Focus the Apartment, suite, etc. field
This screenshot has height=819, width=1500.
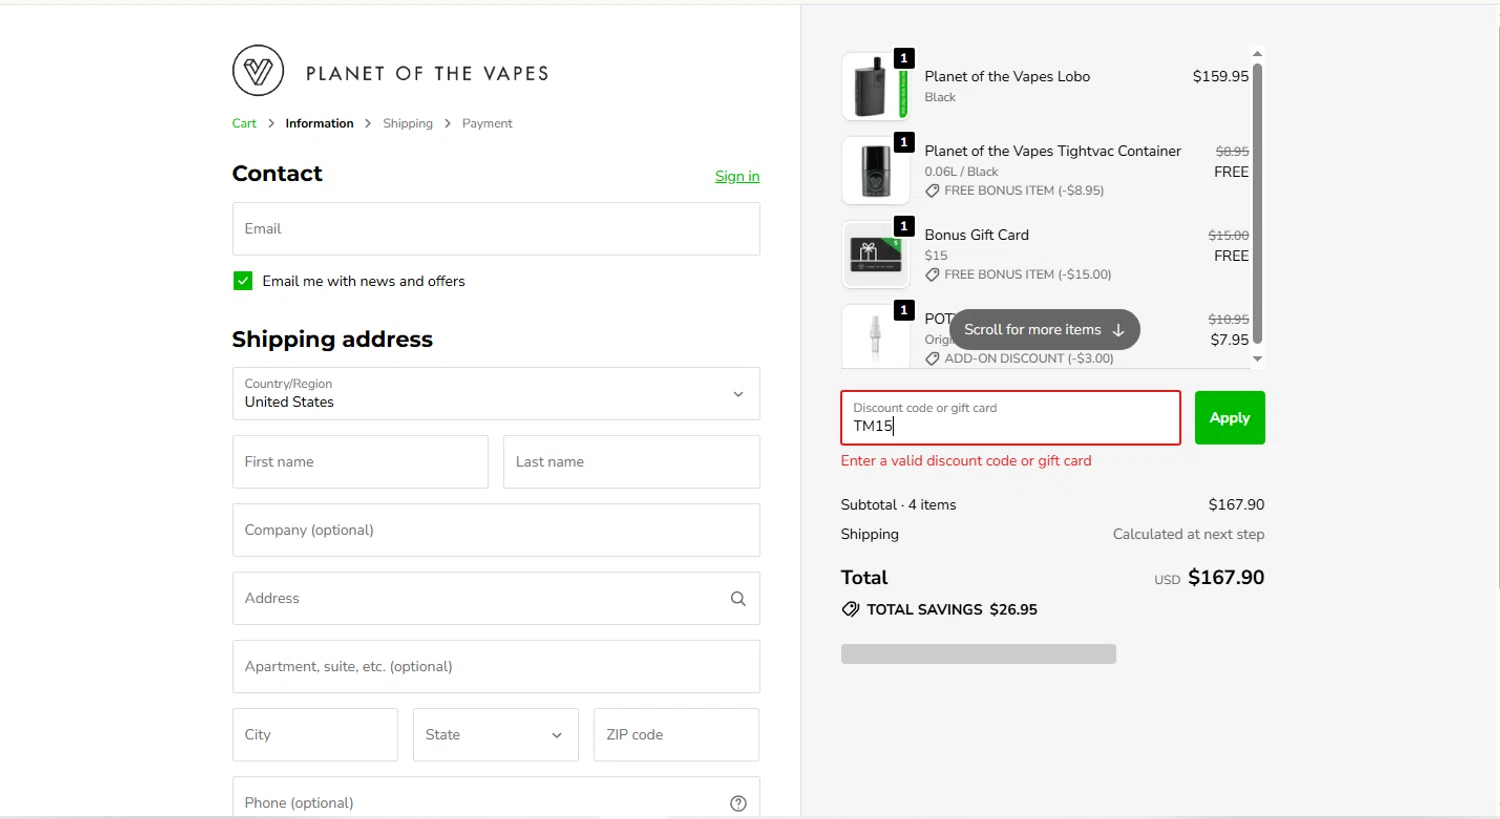(x=496, y=666)
